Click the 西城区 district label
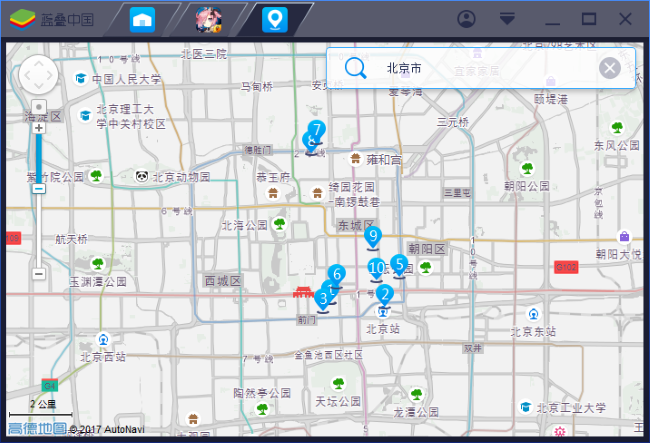 coord(223,281)
